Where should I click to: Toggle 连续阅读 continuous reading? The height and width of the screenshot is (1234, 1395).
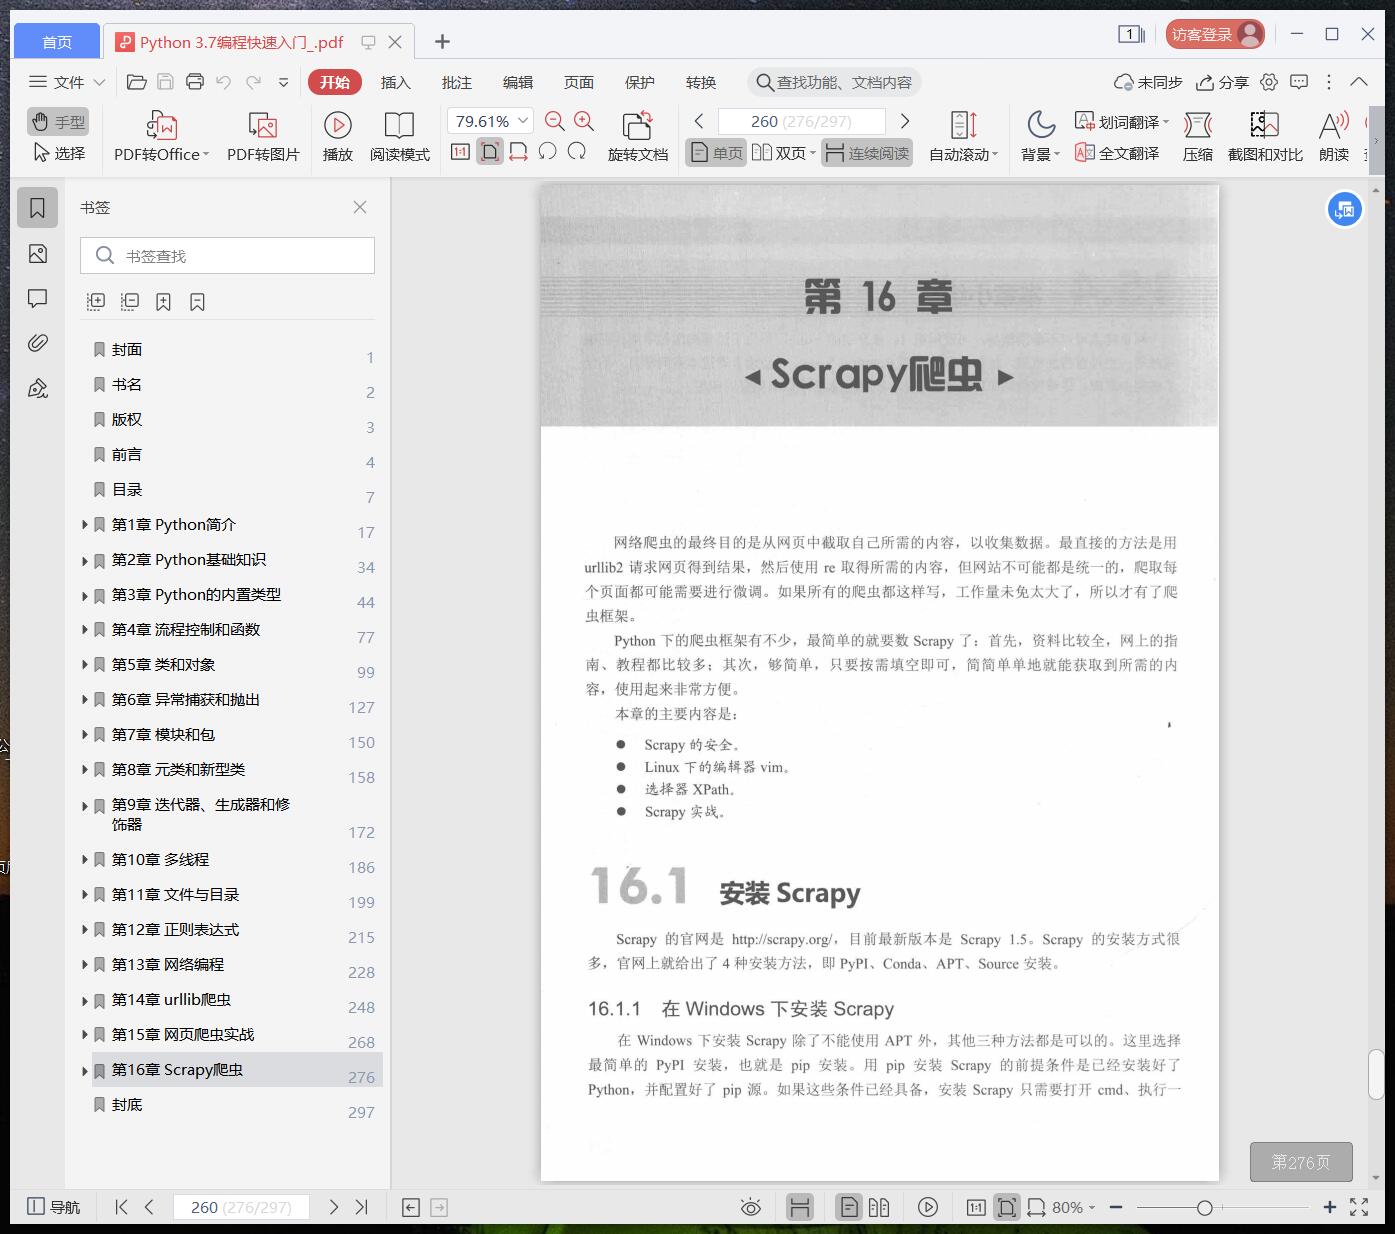868,153
